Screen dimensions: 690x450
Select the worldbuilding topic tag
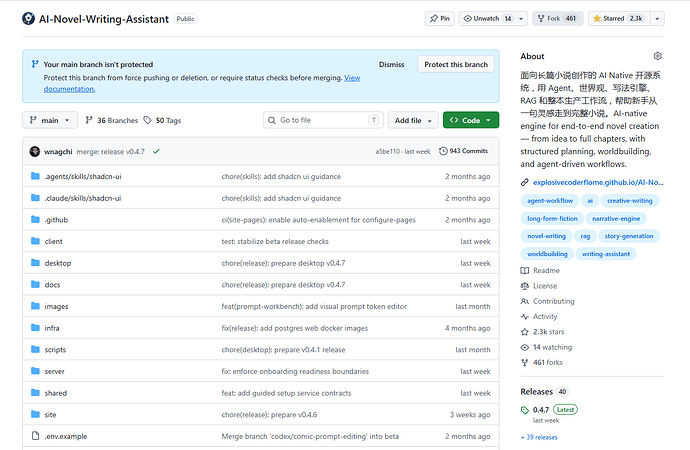click(547, 254)
